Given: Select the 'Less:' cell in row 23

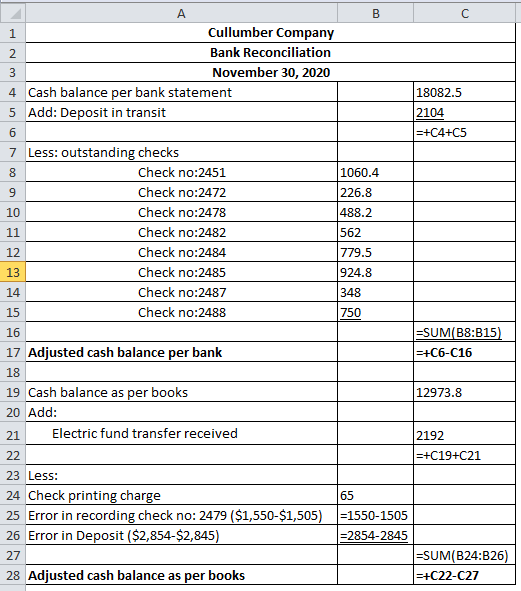Looking at the screenshot, I should [181, 475].
